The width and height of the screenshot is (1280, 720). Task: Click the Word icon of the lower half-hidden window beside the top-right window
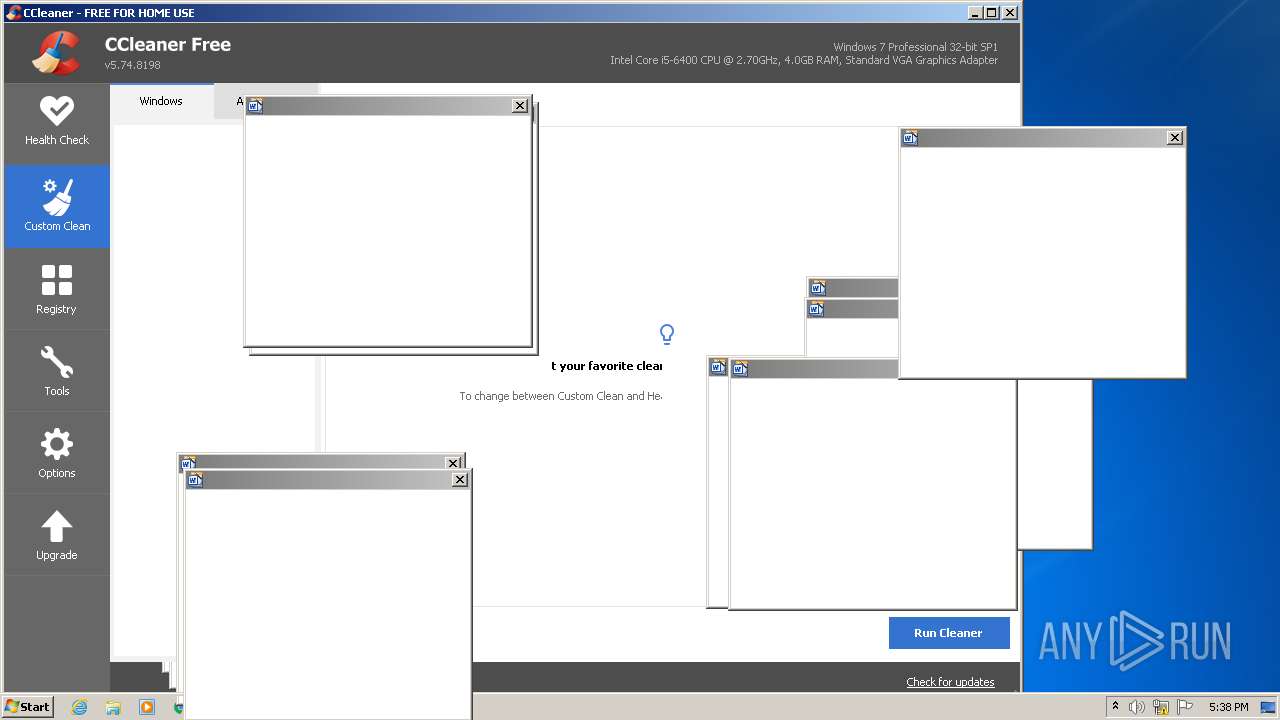pyautogui.click(x=817, y=309)
